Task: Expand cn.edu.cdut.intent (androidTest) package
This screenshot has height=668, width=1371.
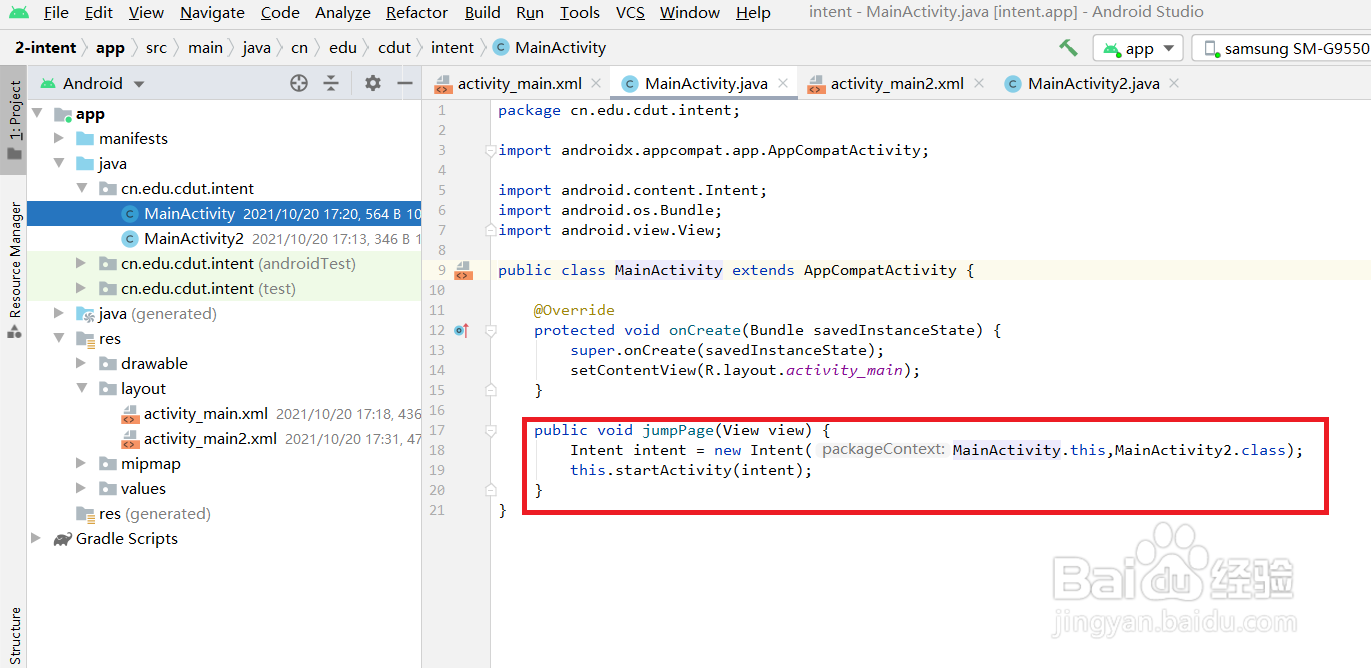Action: (x=82, y=263)
